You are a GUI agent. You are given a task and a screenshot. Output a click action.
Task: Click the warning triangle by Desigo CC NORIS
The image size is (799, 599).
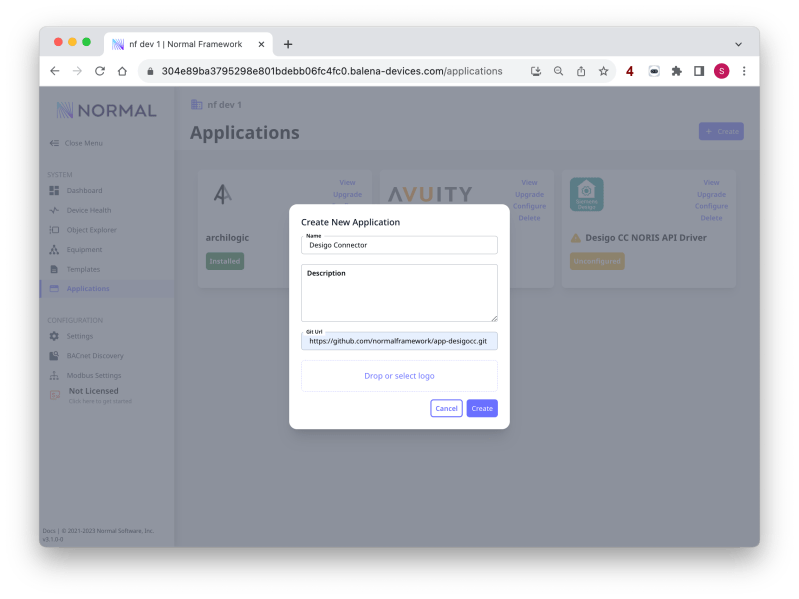[576, 238]
